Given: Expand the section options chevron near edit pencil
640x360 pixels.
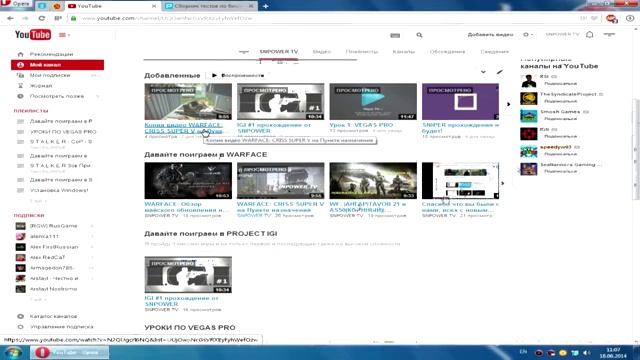Looking at the screenshot, I should tap(483, 72).
